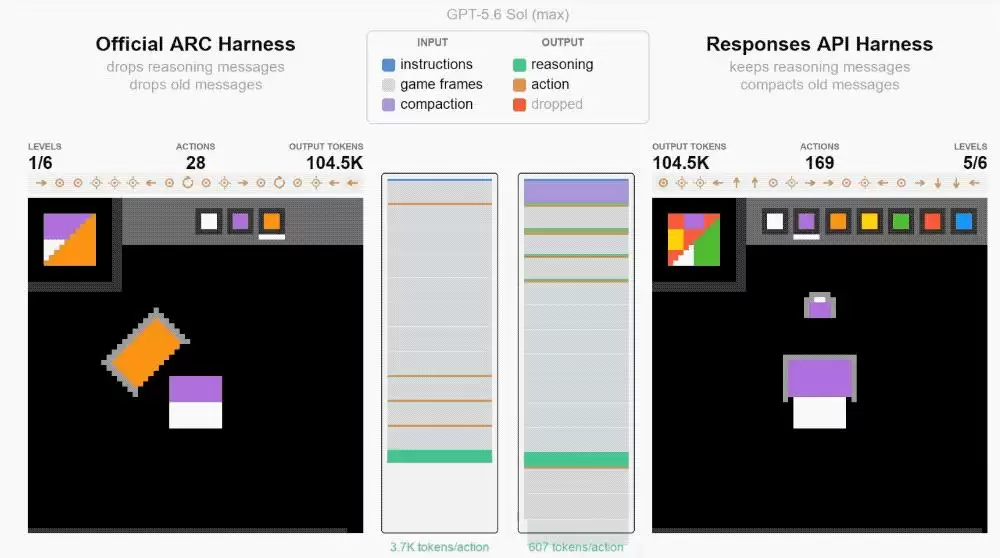Select the red color tile in Responses API game

coord(932,221)
